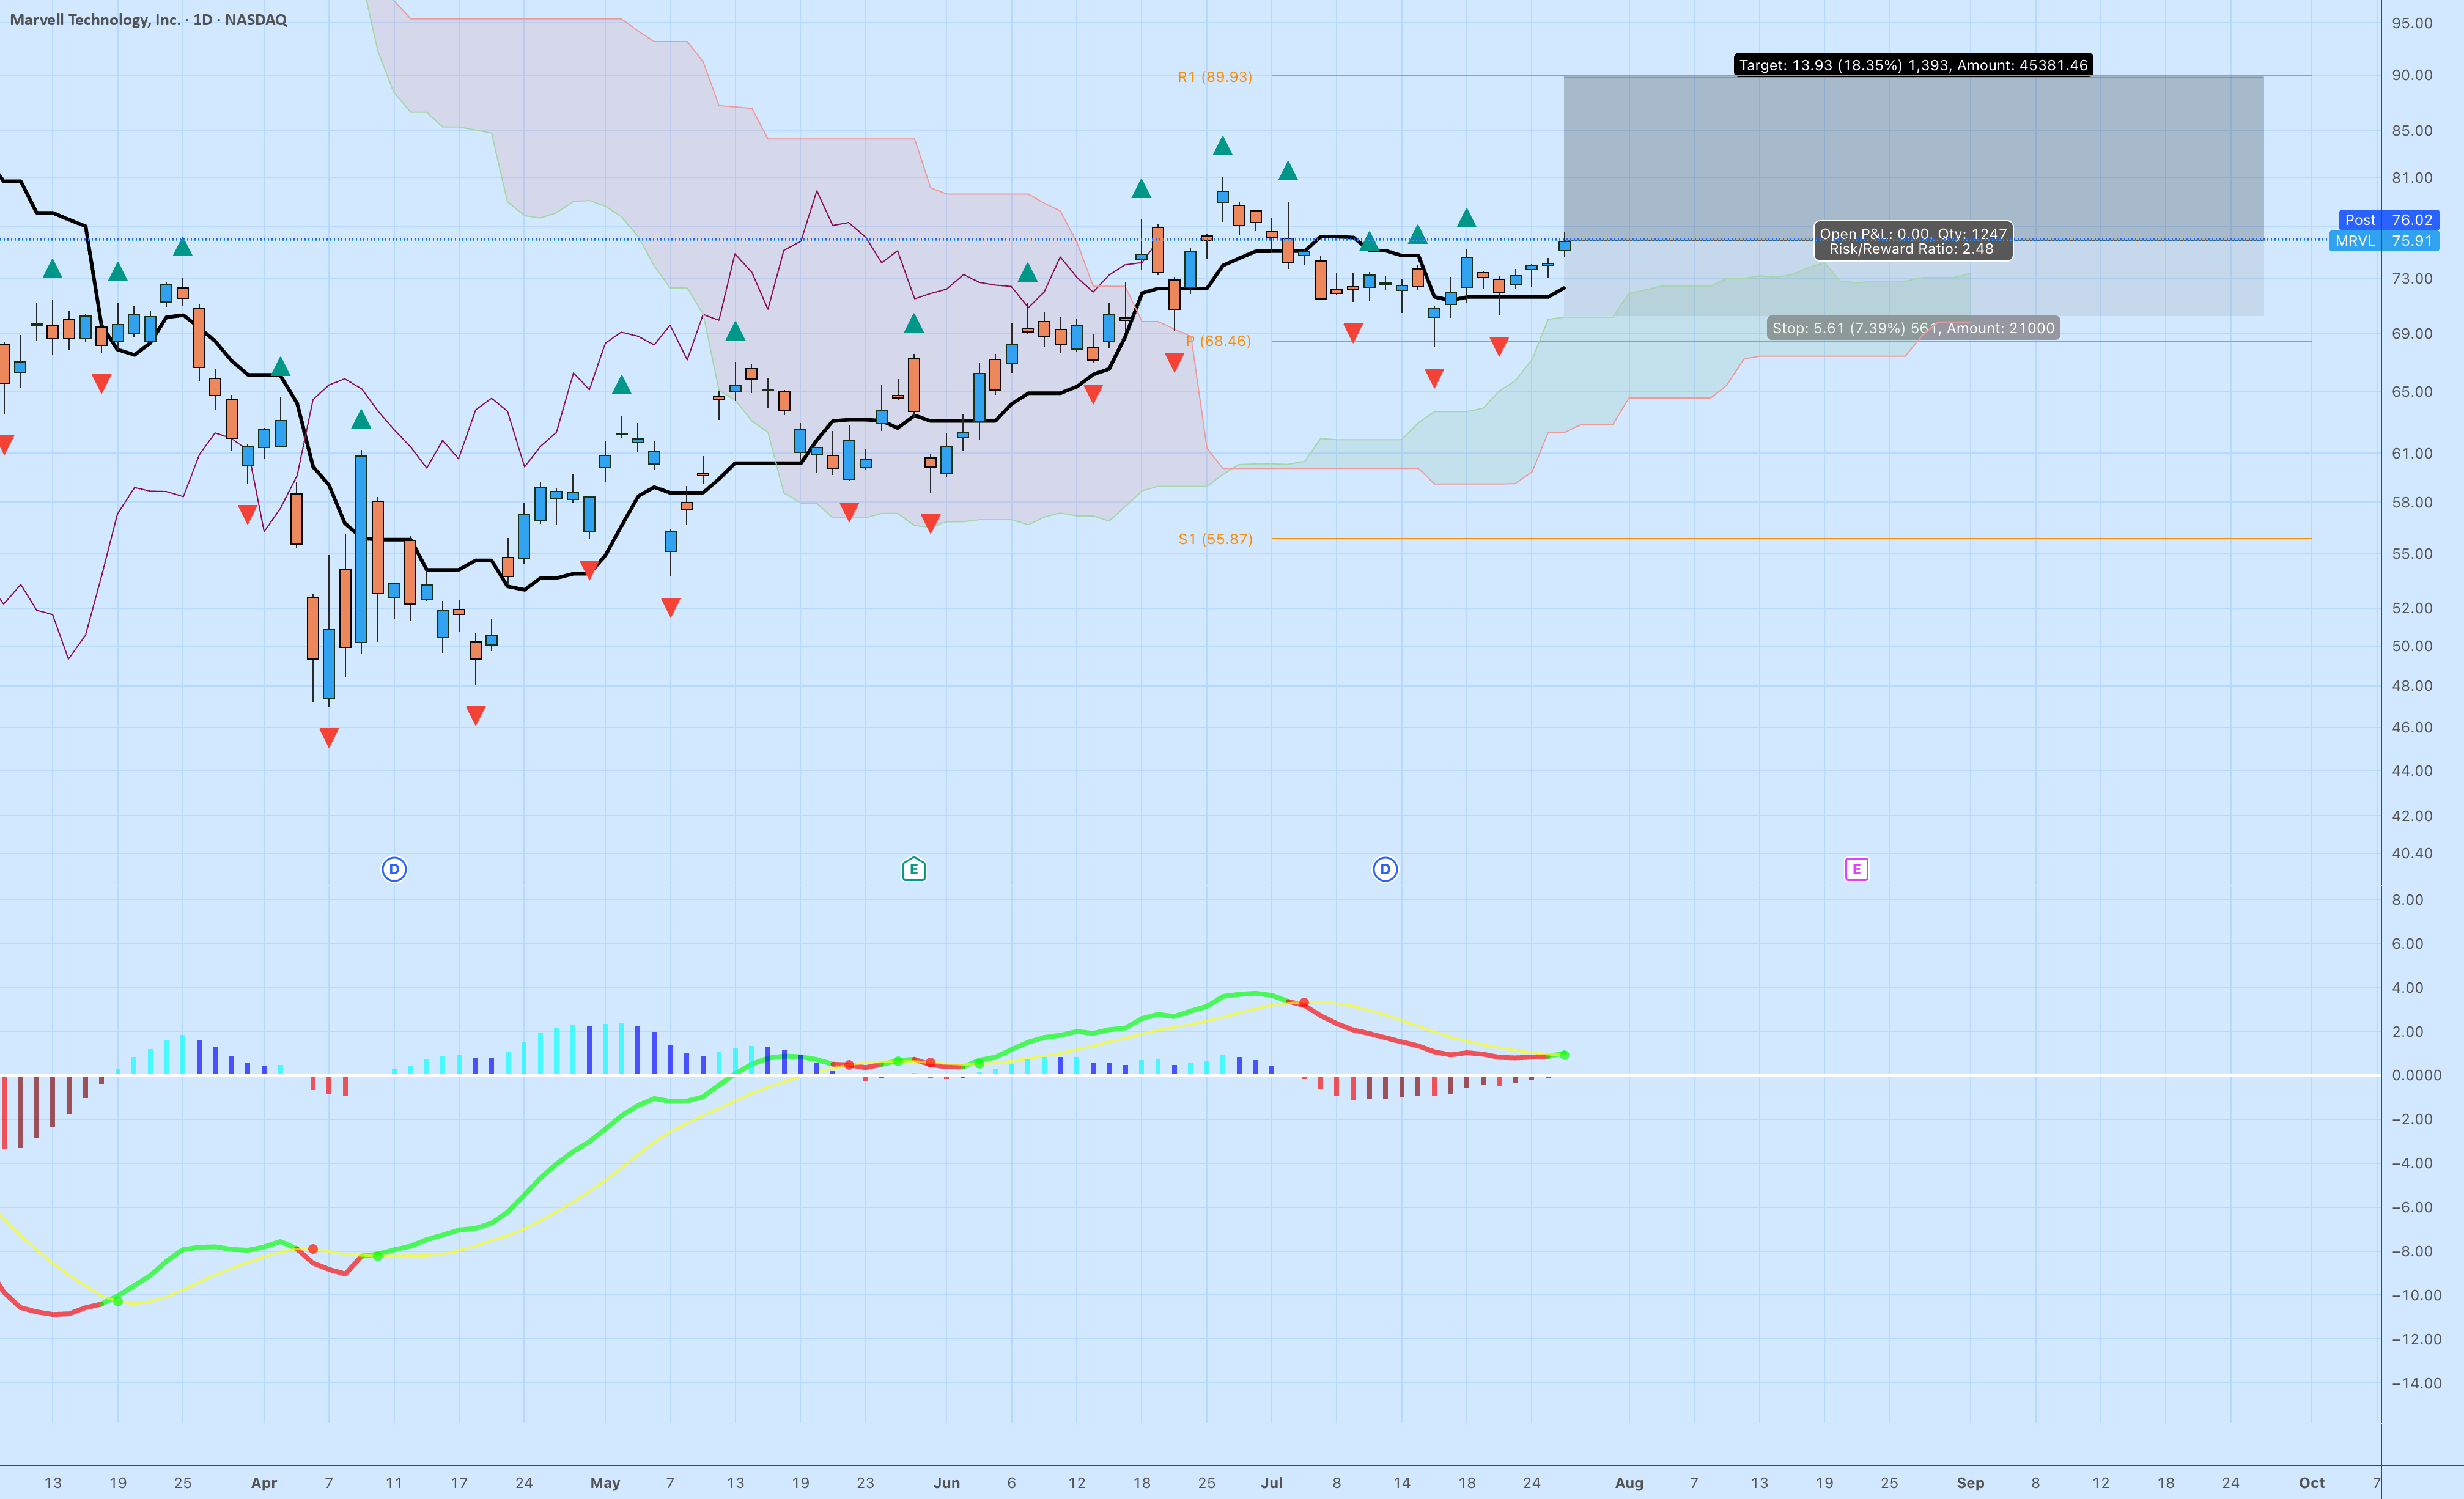Click the MRVL 75.91 price tag
This screenshot has width=2464, height=1499.
click(2384, 241)
